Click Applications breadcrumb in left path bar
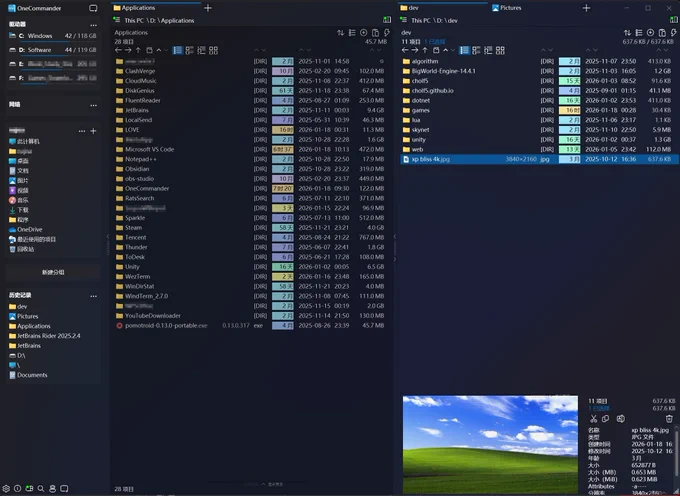680x496 pixels. (177, 20)
